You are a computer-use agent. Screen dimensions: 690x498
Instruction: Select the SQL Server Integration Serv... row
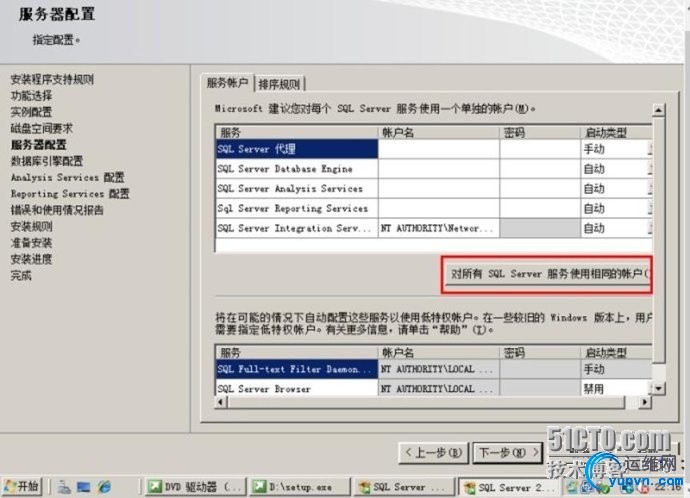click(x=297, y=228)
